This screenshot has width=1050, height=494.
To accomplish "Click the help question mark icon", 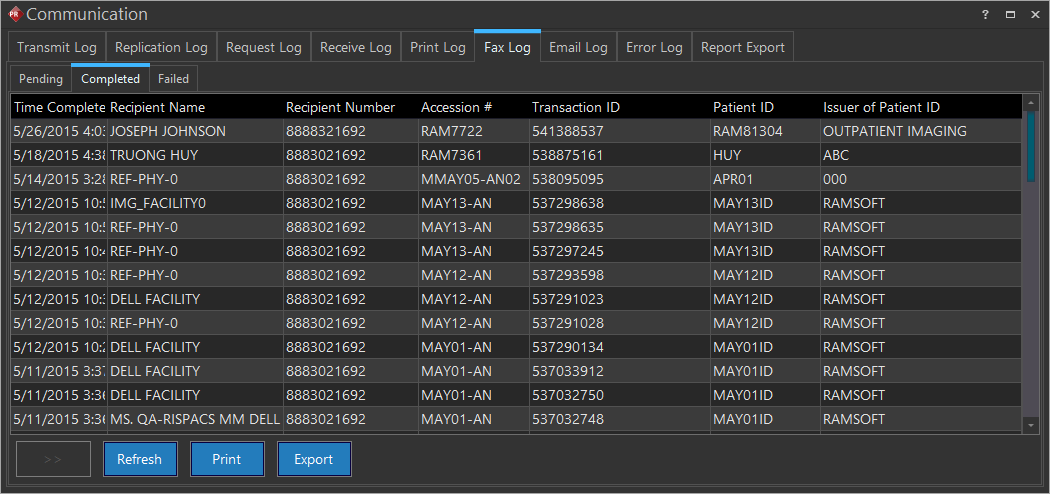I will [x=985, y=14].
